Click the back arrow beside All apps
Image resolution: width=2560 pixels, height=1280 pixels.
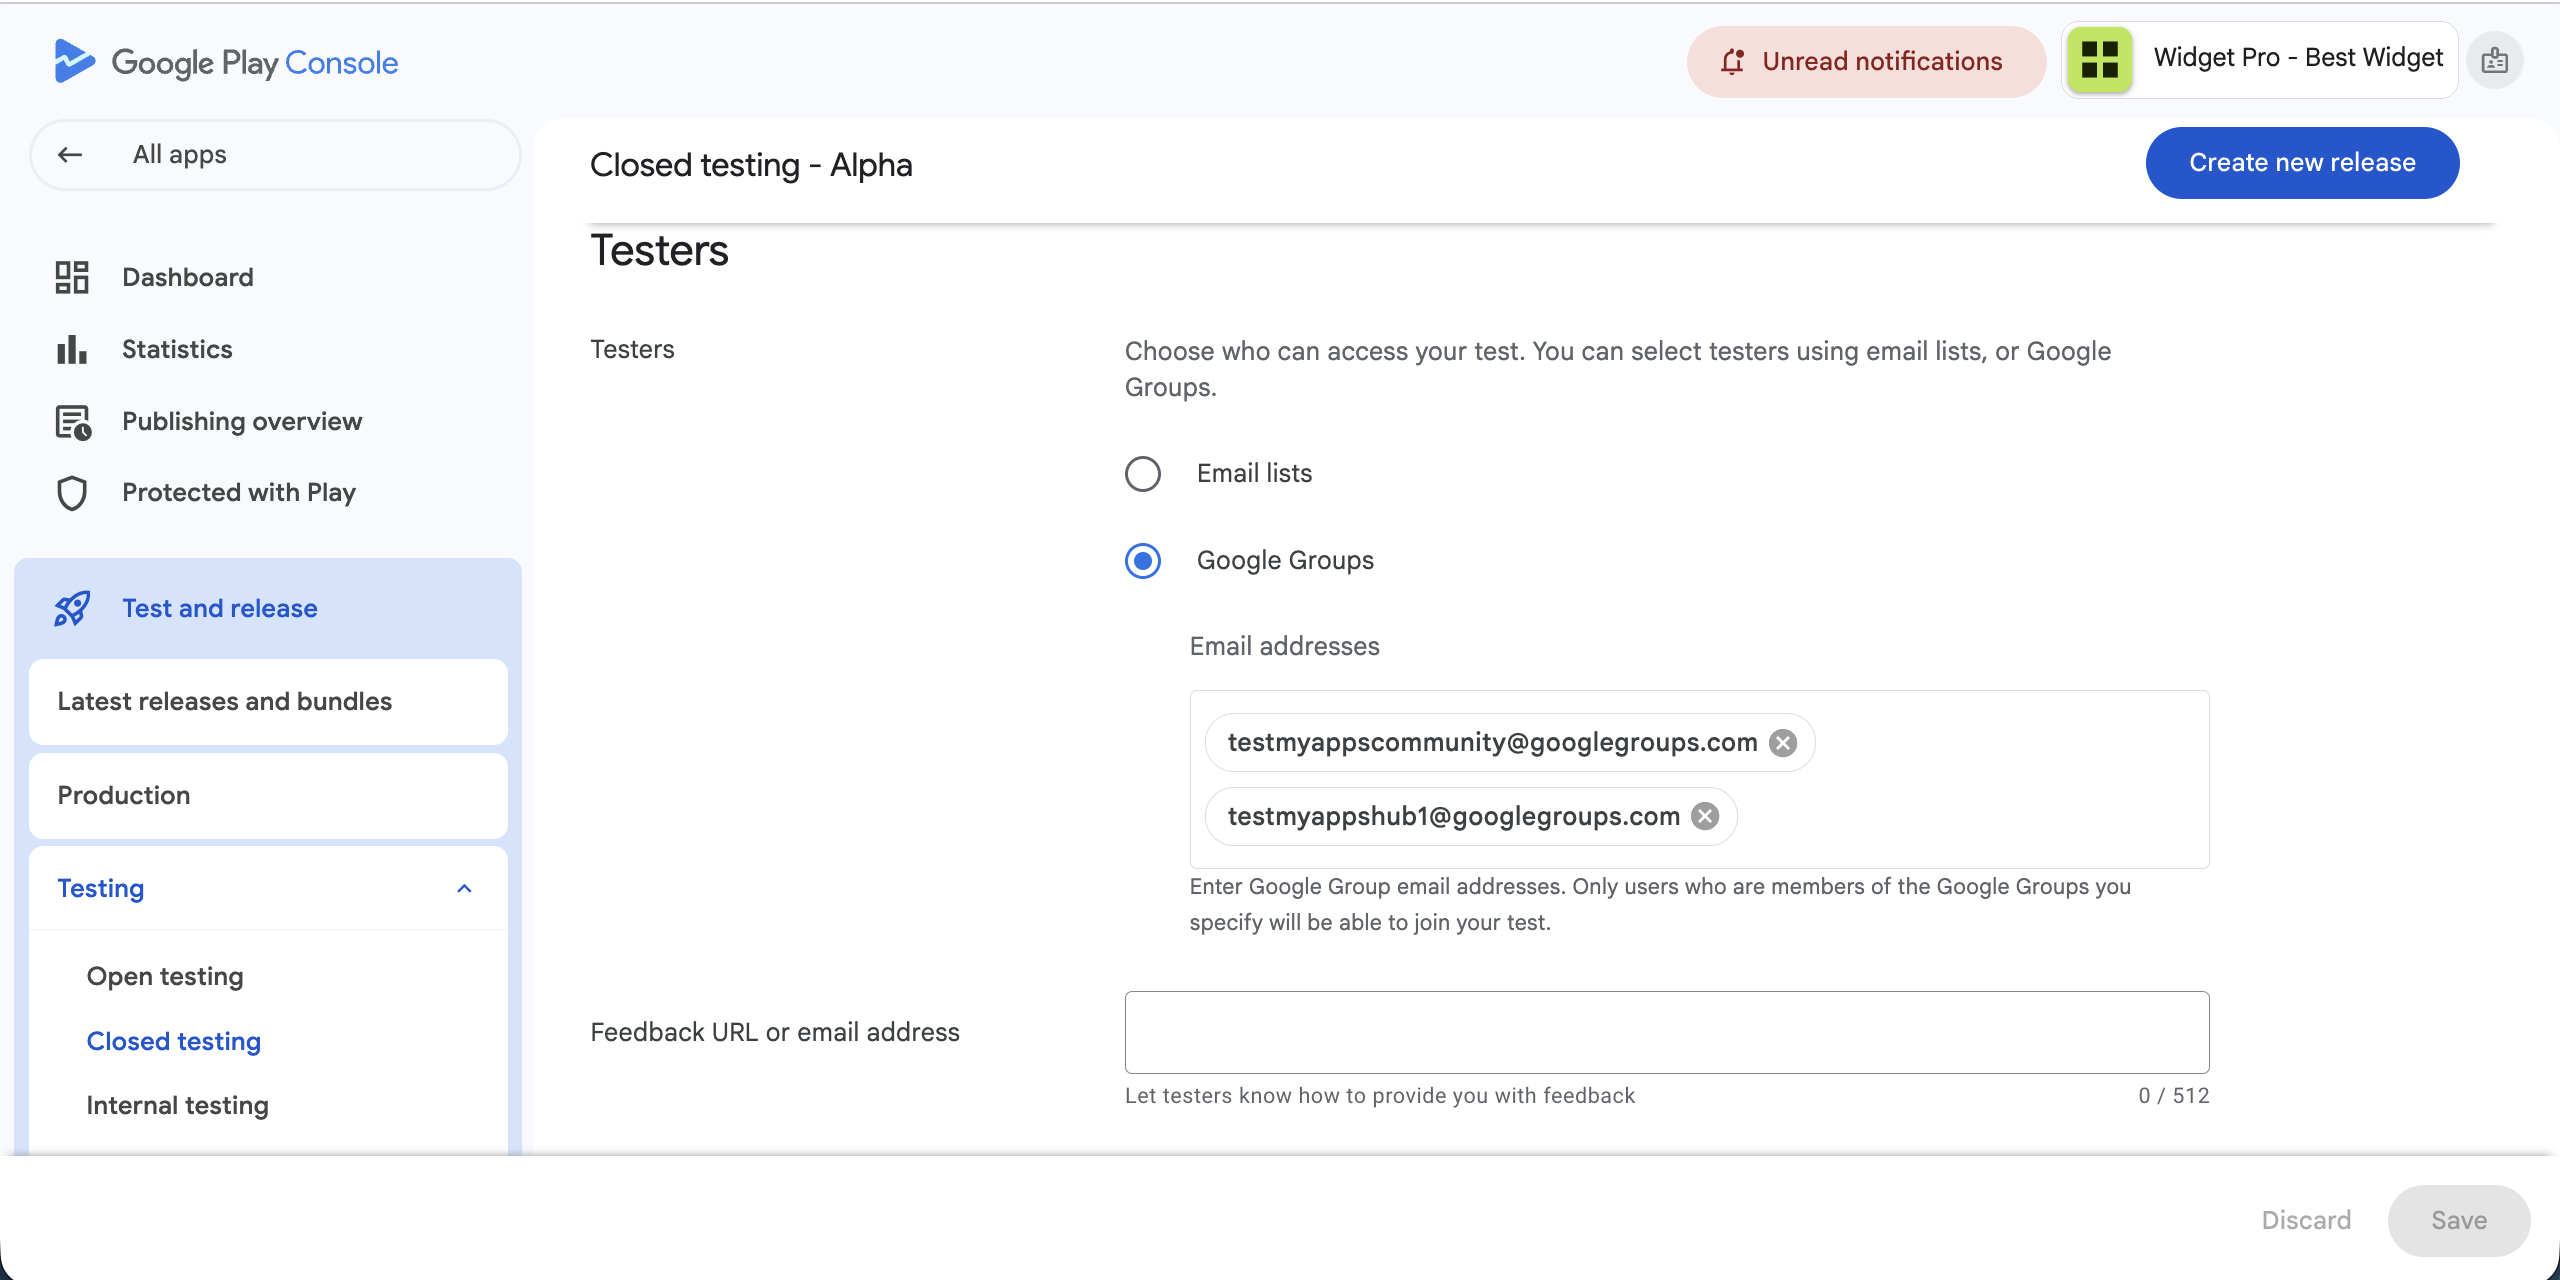coord(70,155)
